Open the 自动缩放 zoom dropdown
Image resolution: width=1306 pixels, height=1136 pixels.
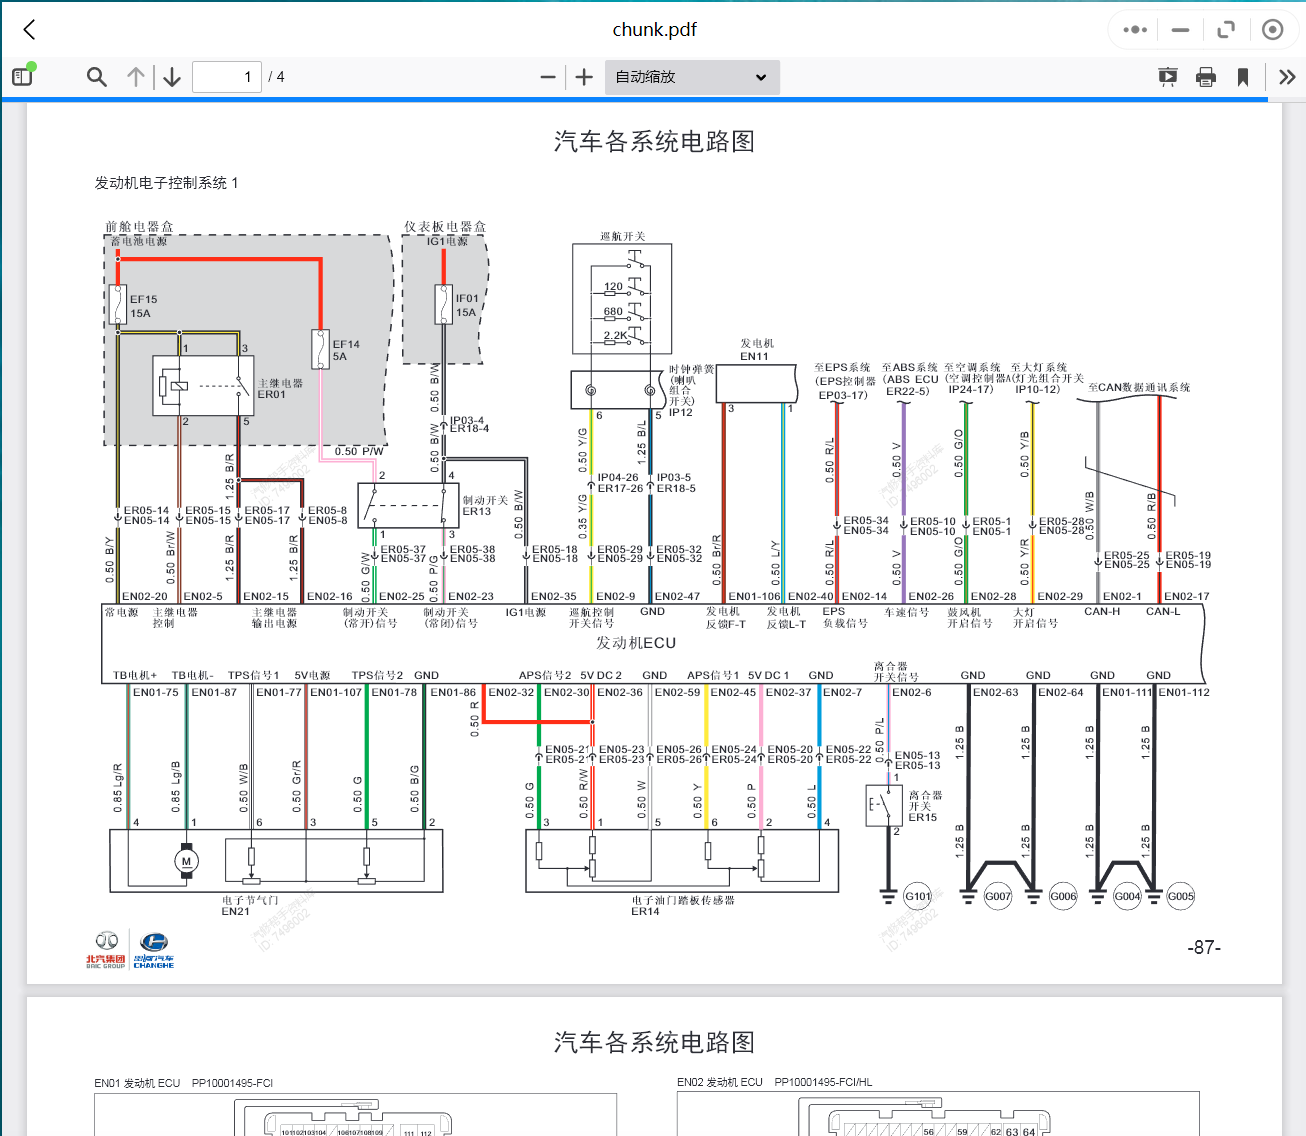tap(691, 77)
